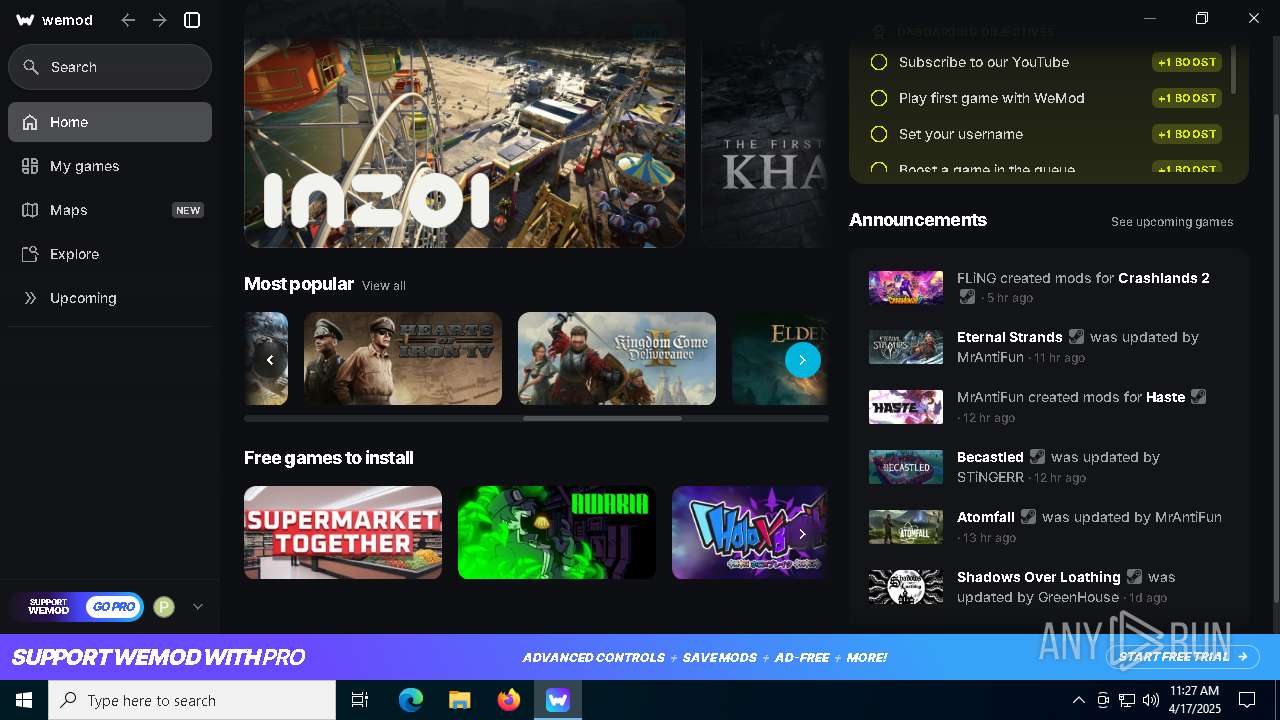Screen dimensions: 1280x720
Task: Click the WeMod logo icon
Action: point(26,20)
